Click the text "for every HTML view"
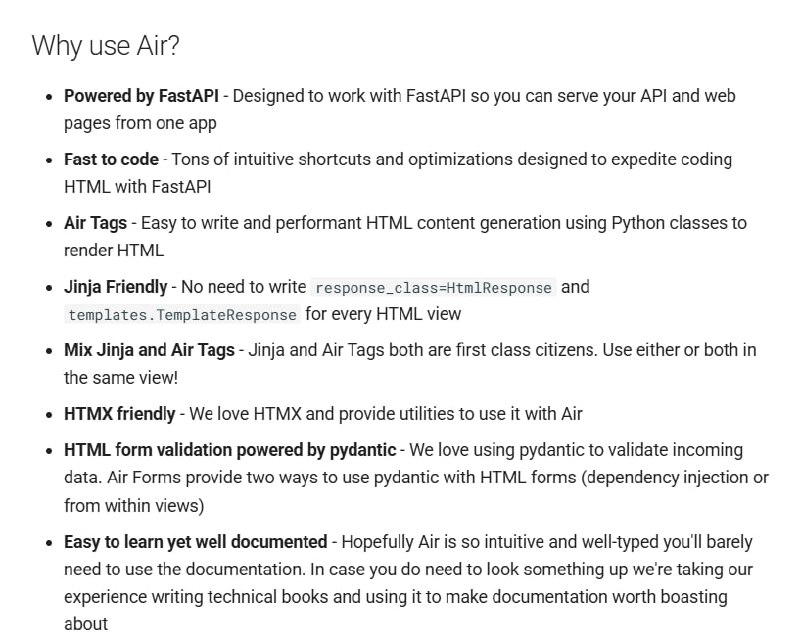The width and height of the screenshot is (800, 639). (x=383, y=314)
